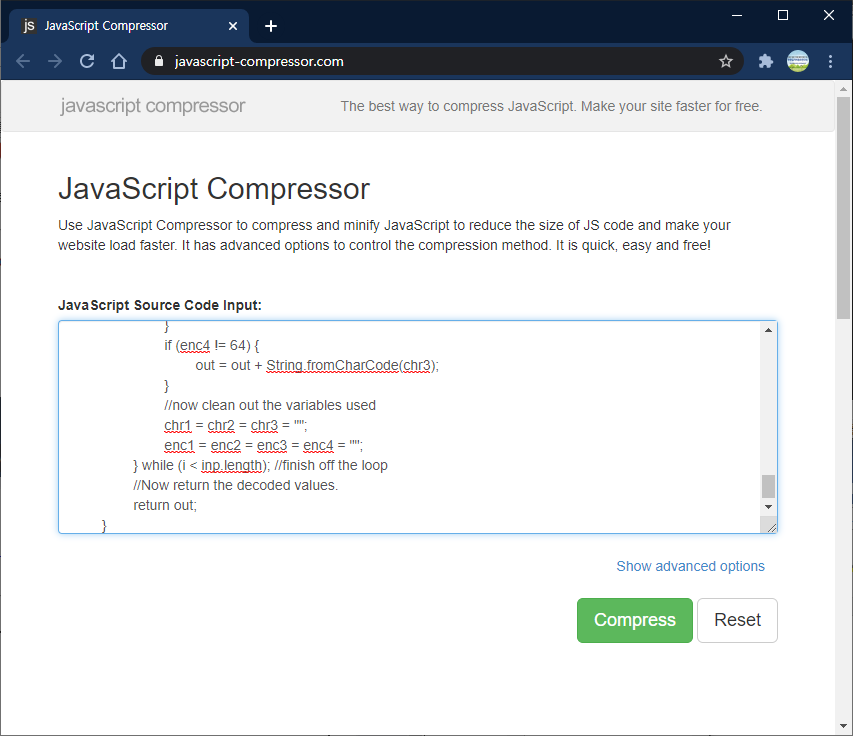Click the 'enc1 = enc2 = enc3 = enc4' line
Viewport: 853px width, 736px height.
[263, 446]
